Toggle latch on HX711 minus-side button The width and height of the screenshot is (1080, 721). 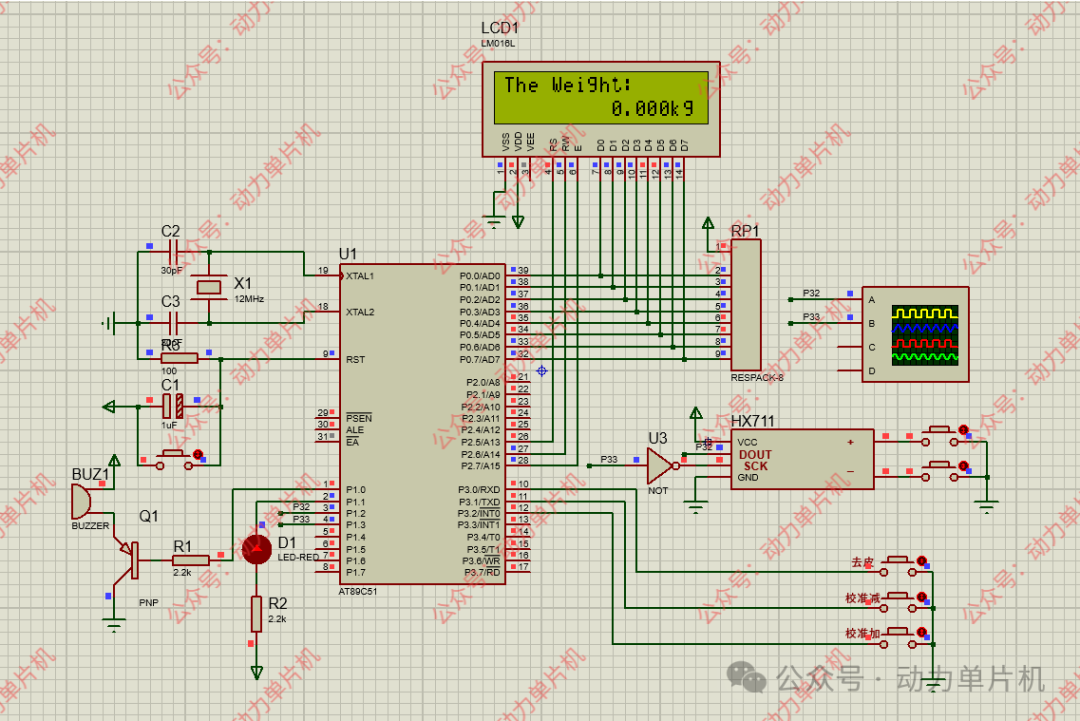tap(964, 466)
